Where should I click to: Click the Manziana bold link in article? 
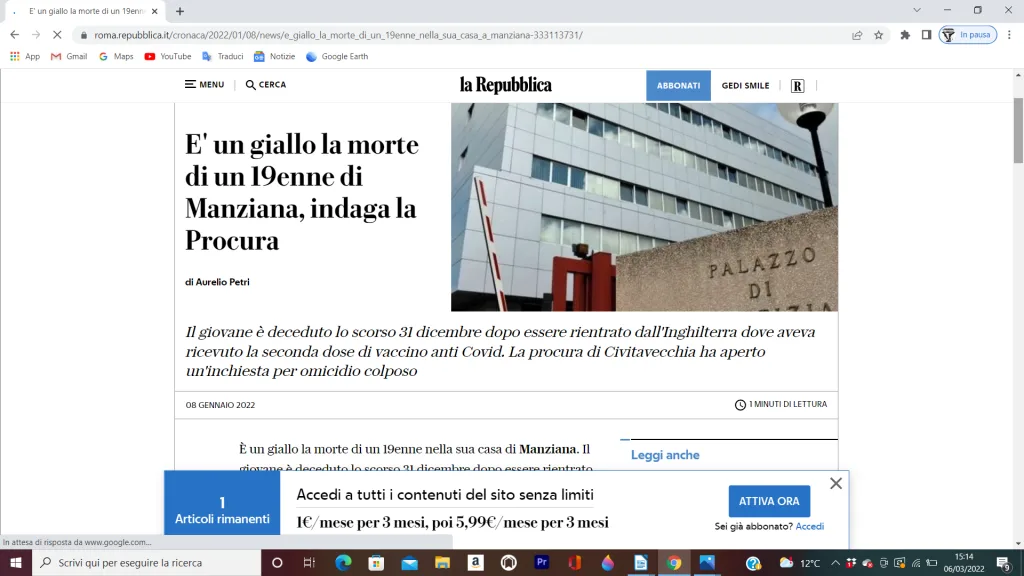pos(547,449)
